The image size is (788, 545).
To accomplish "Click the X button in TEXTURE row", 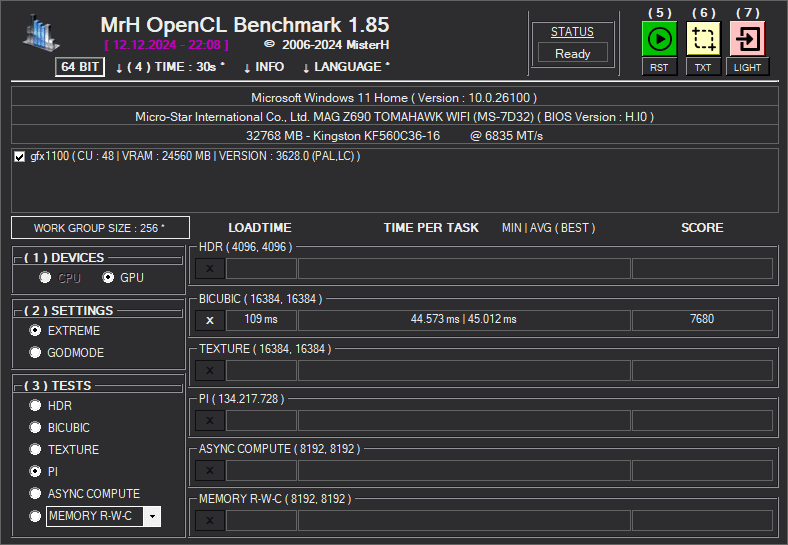I will pos(210,371).
